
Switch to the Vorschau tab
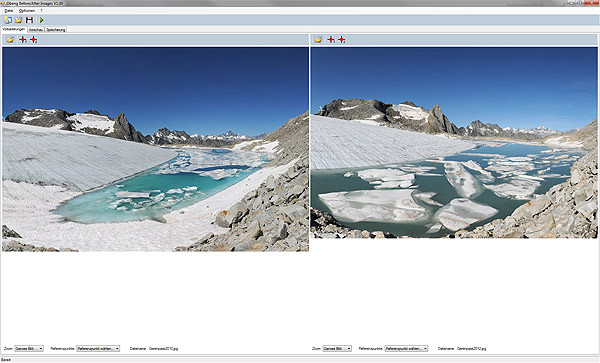[x=36, y=29]
